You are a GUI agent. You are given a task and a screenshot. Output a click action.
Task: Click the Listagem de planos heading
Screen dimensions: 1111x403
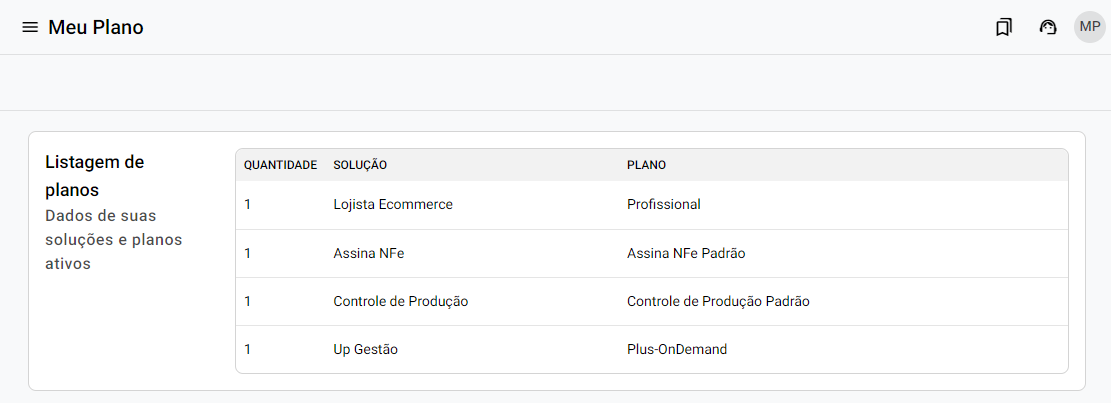coord(95,175)
